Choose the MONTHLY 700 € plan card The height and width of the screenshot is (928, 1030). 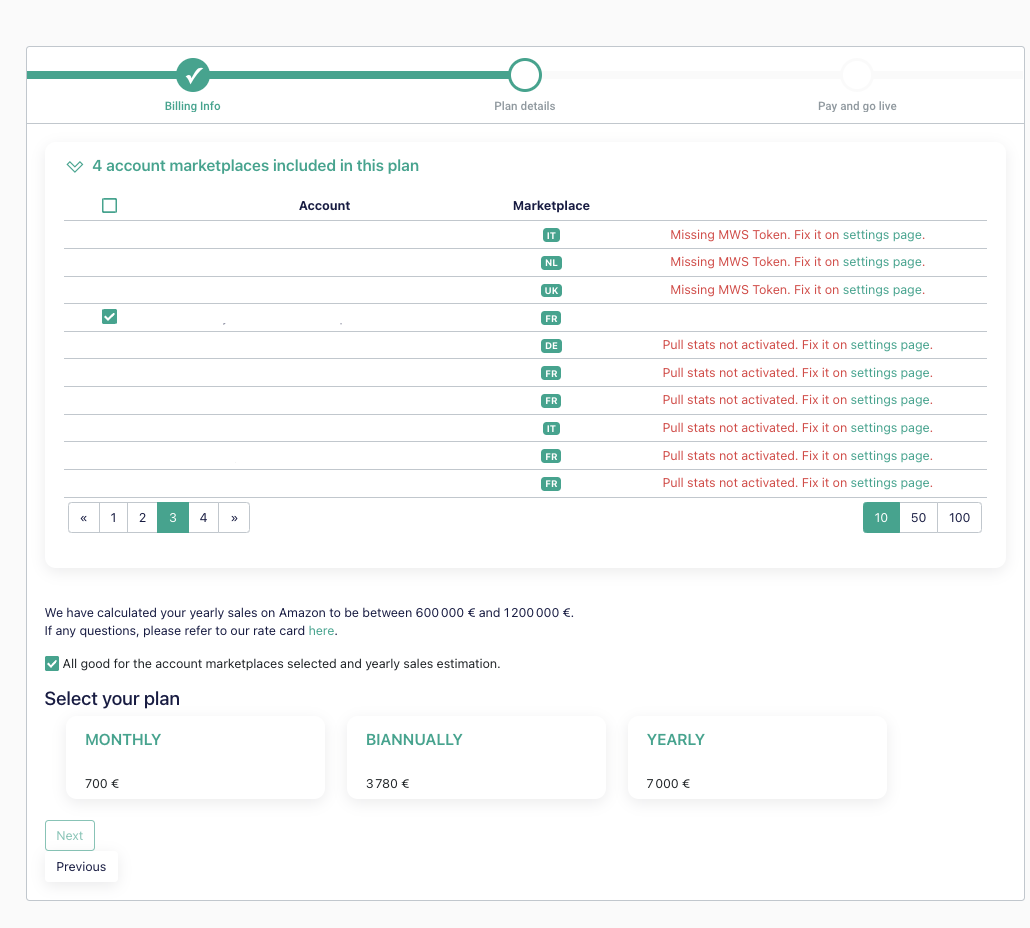tap(196, 757)
